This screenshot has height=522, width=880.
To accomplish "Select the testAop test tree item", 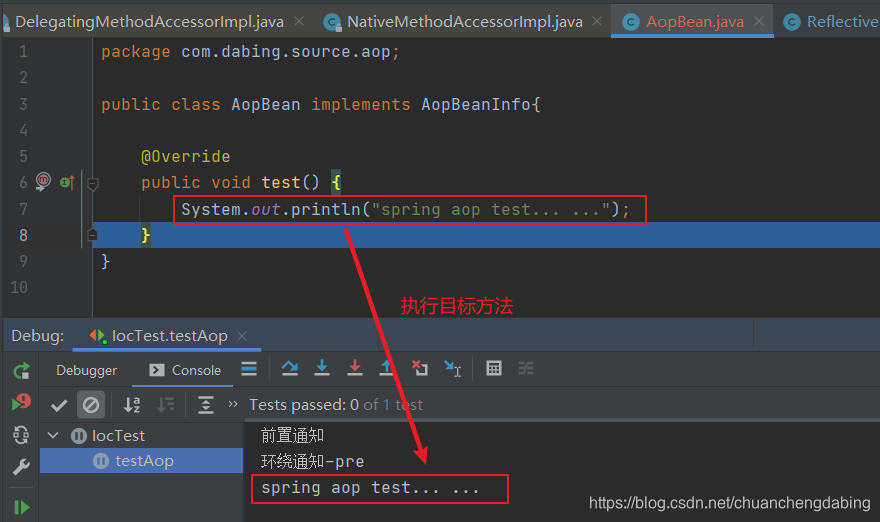I will (141, 461).
